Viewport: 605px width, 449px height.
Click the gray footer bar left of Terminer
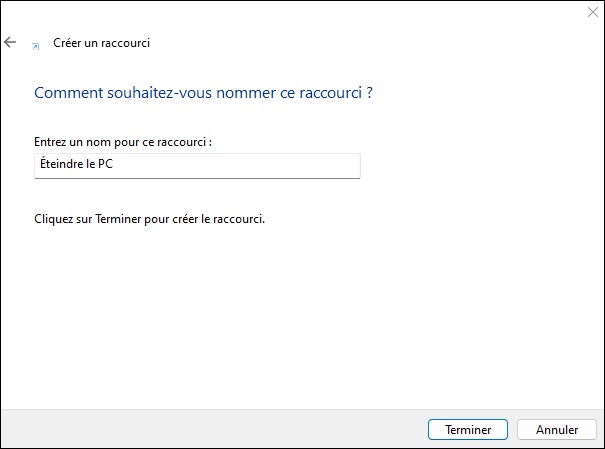212,429
